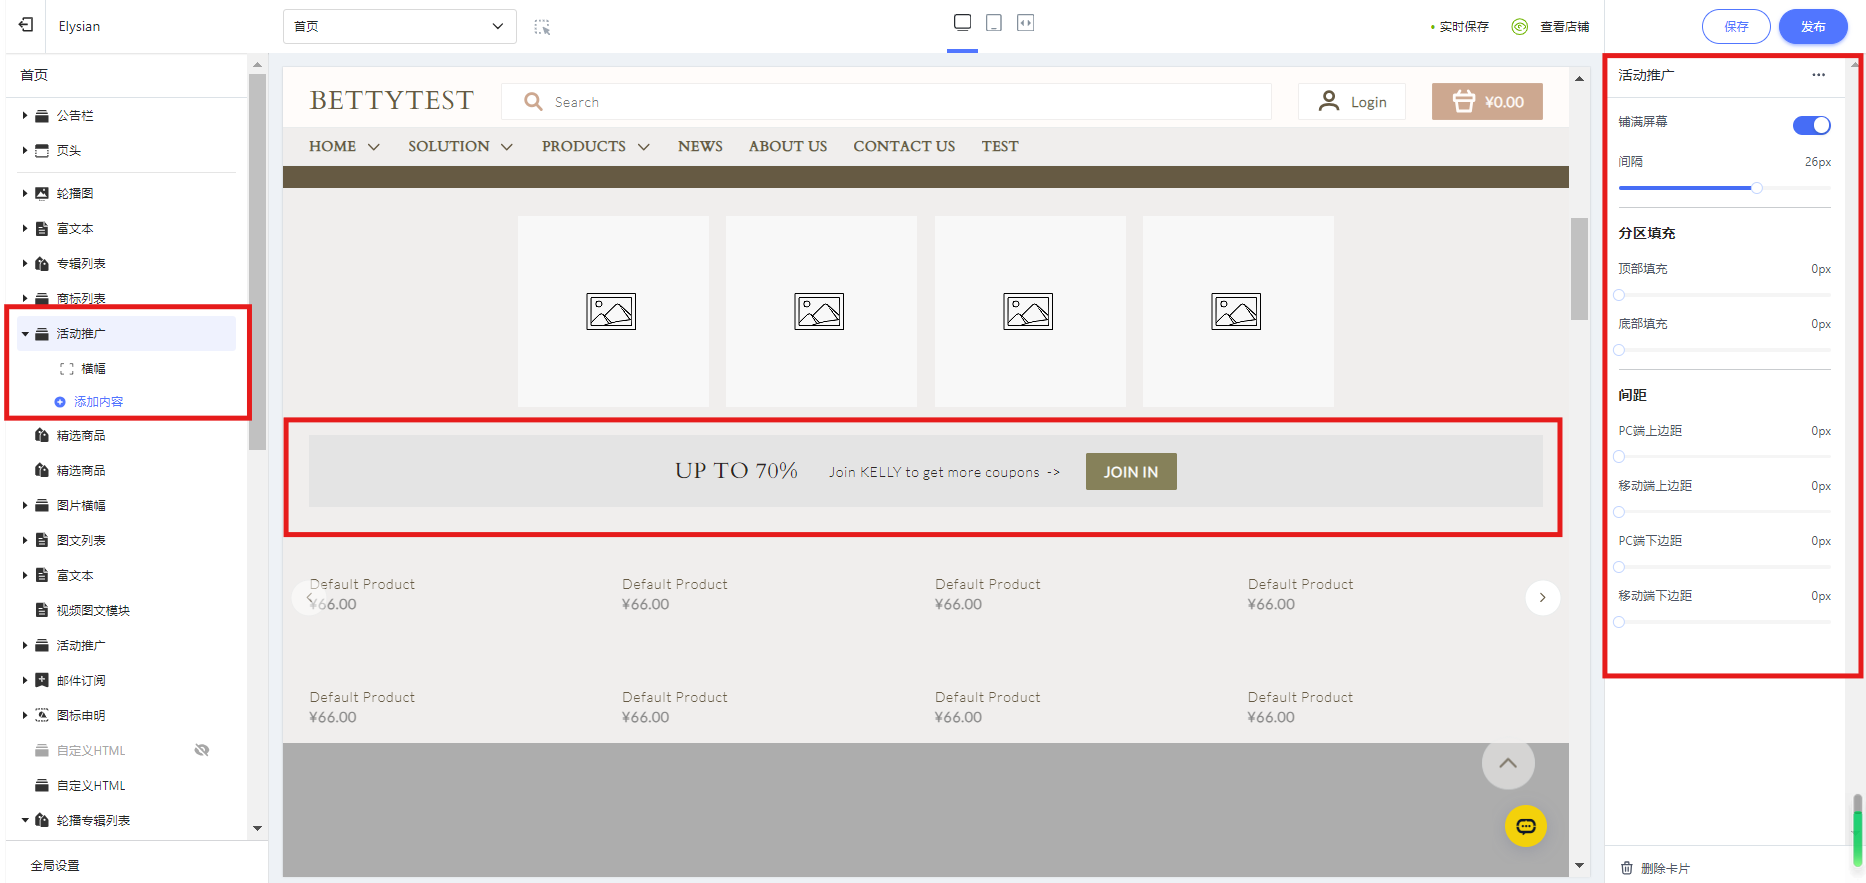This screenshot has height=883, width=1866.
Task: Expand the 轮播图 section in sidebar
Action: [x=25, y=193]
